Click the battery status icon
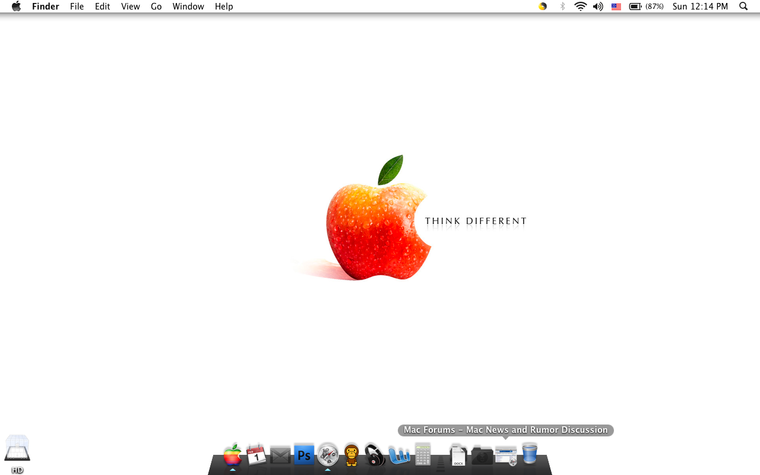 [x=635, y=6]
